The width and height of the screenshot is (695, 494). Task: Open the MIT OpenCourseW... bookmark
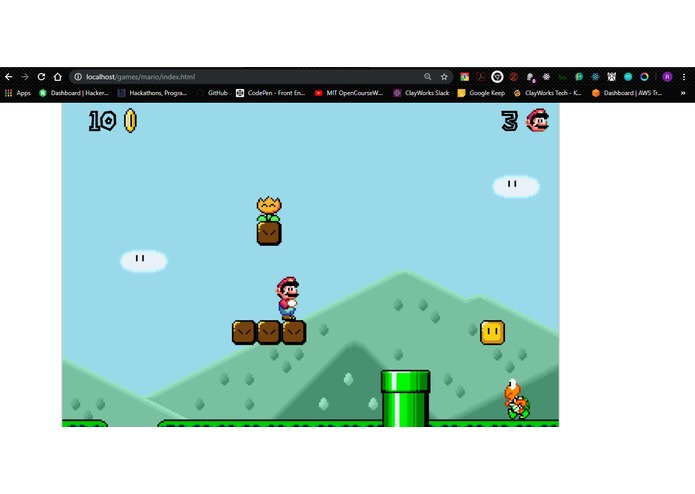click(349, 93)
